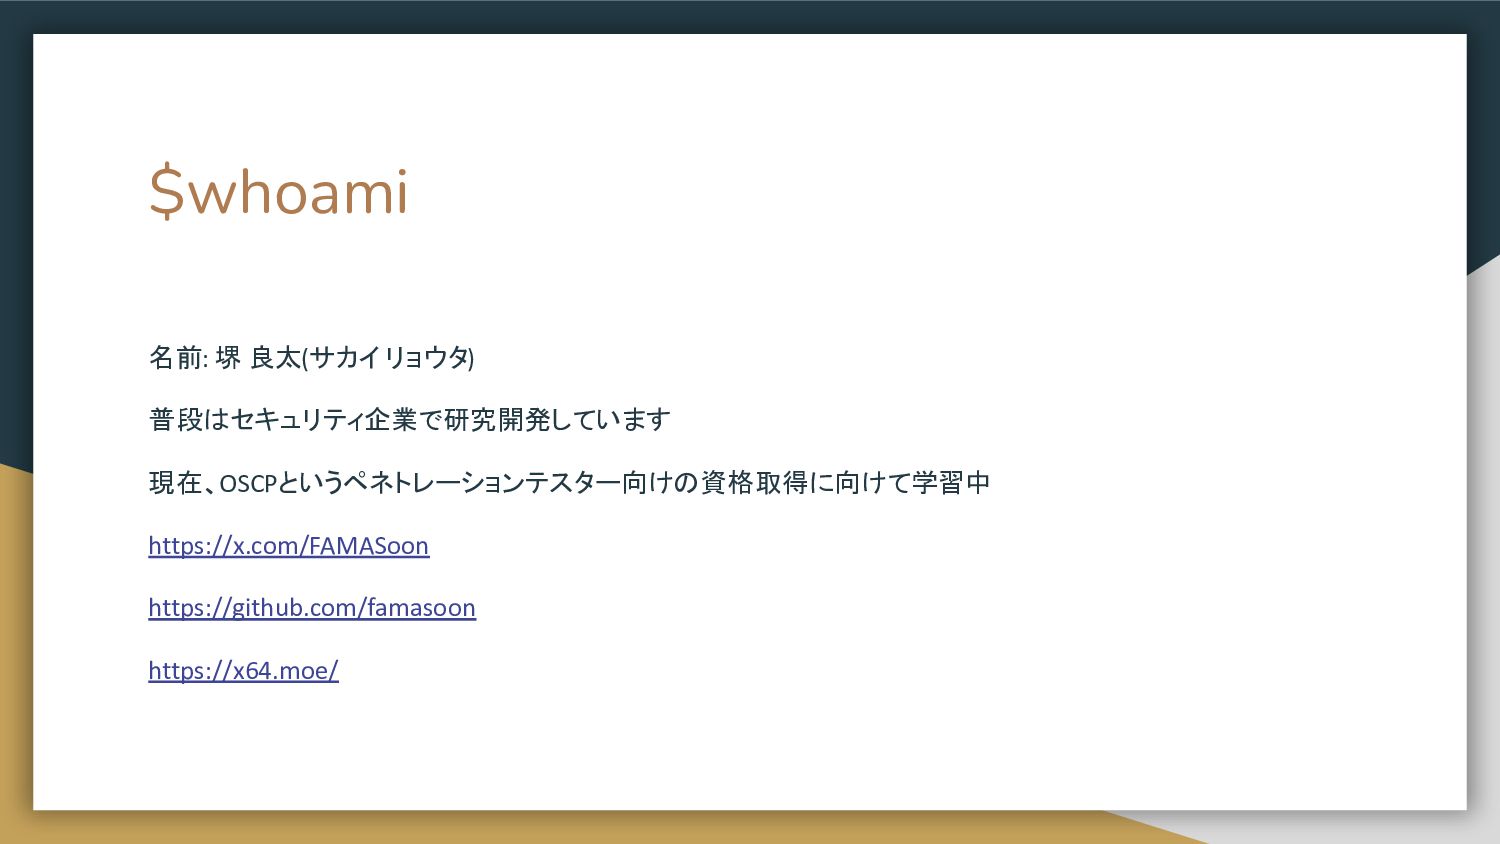
Task: Select the line 普段はセキュリティ企業で研究開発しています
Action: pos(410,420)
